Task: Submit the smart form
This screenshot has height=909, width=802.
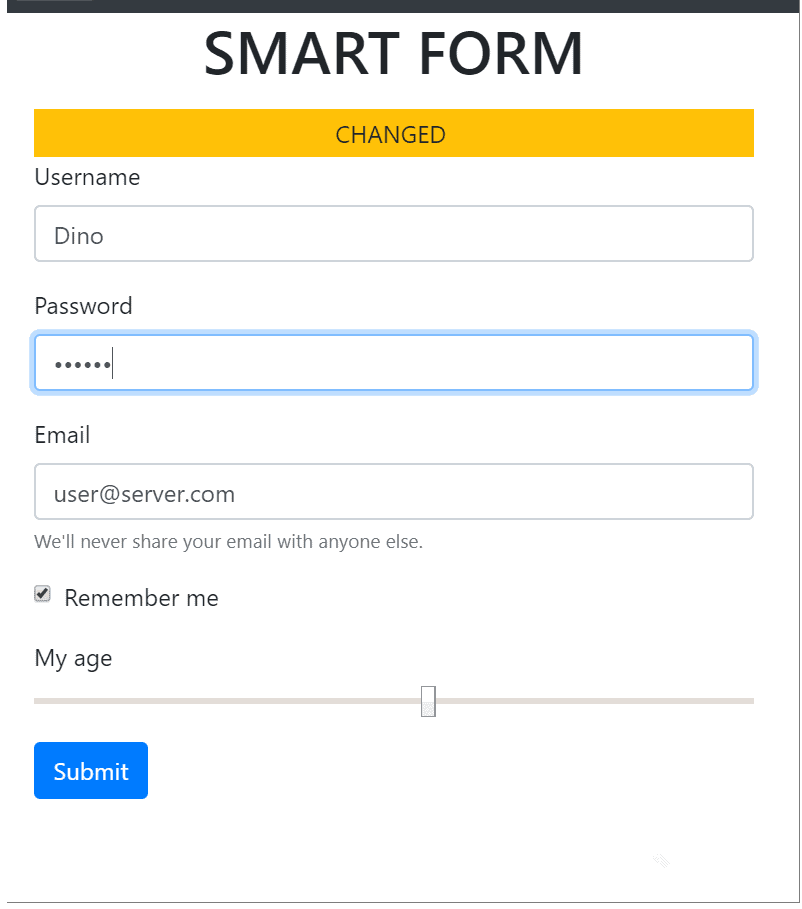Action: coord(91,770)
